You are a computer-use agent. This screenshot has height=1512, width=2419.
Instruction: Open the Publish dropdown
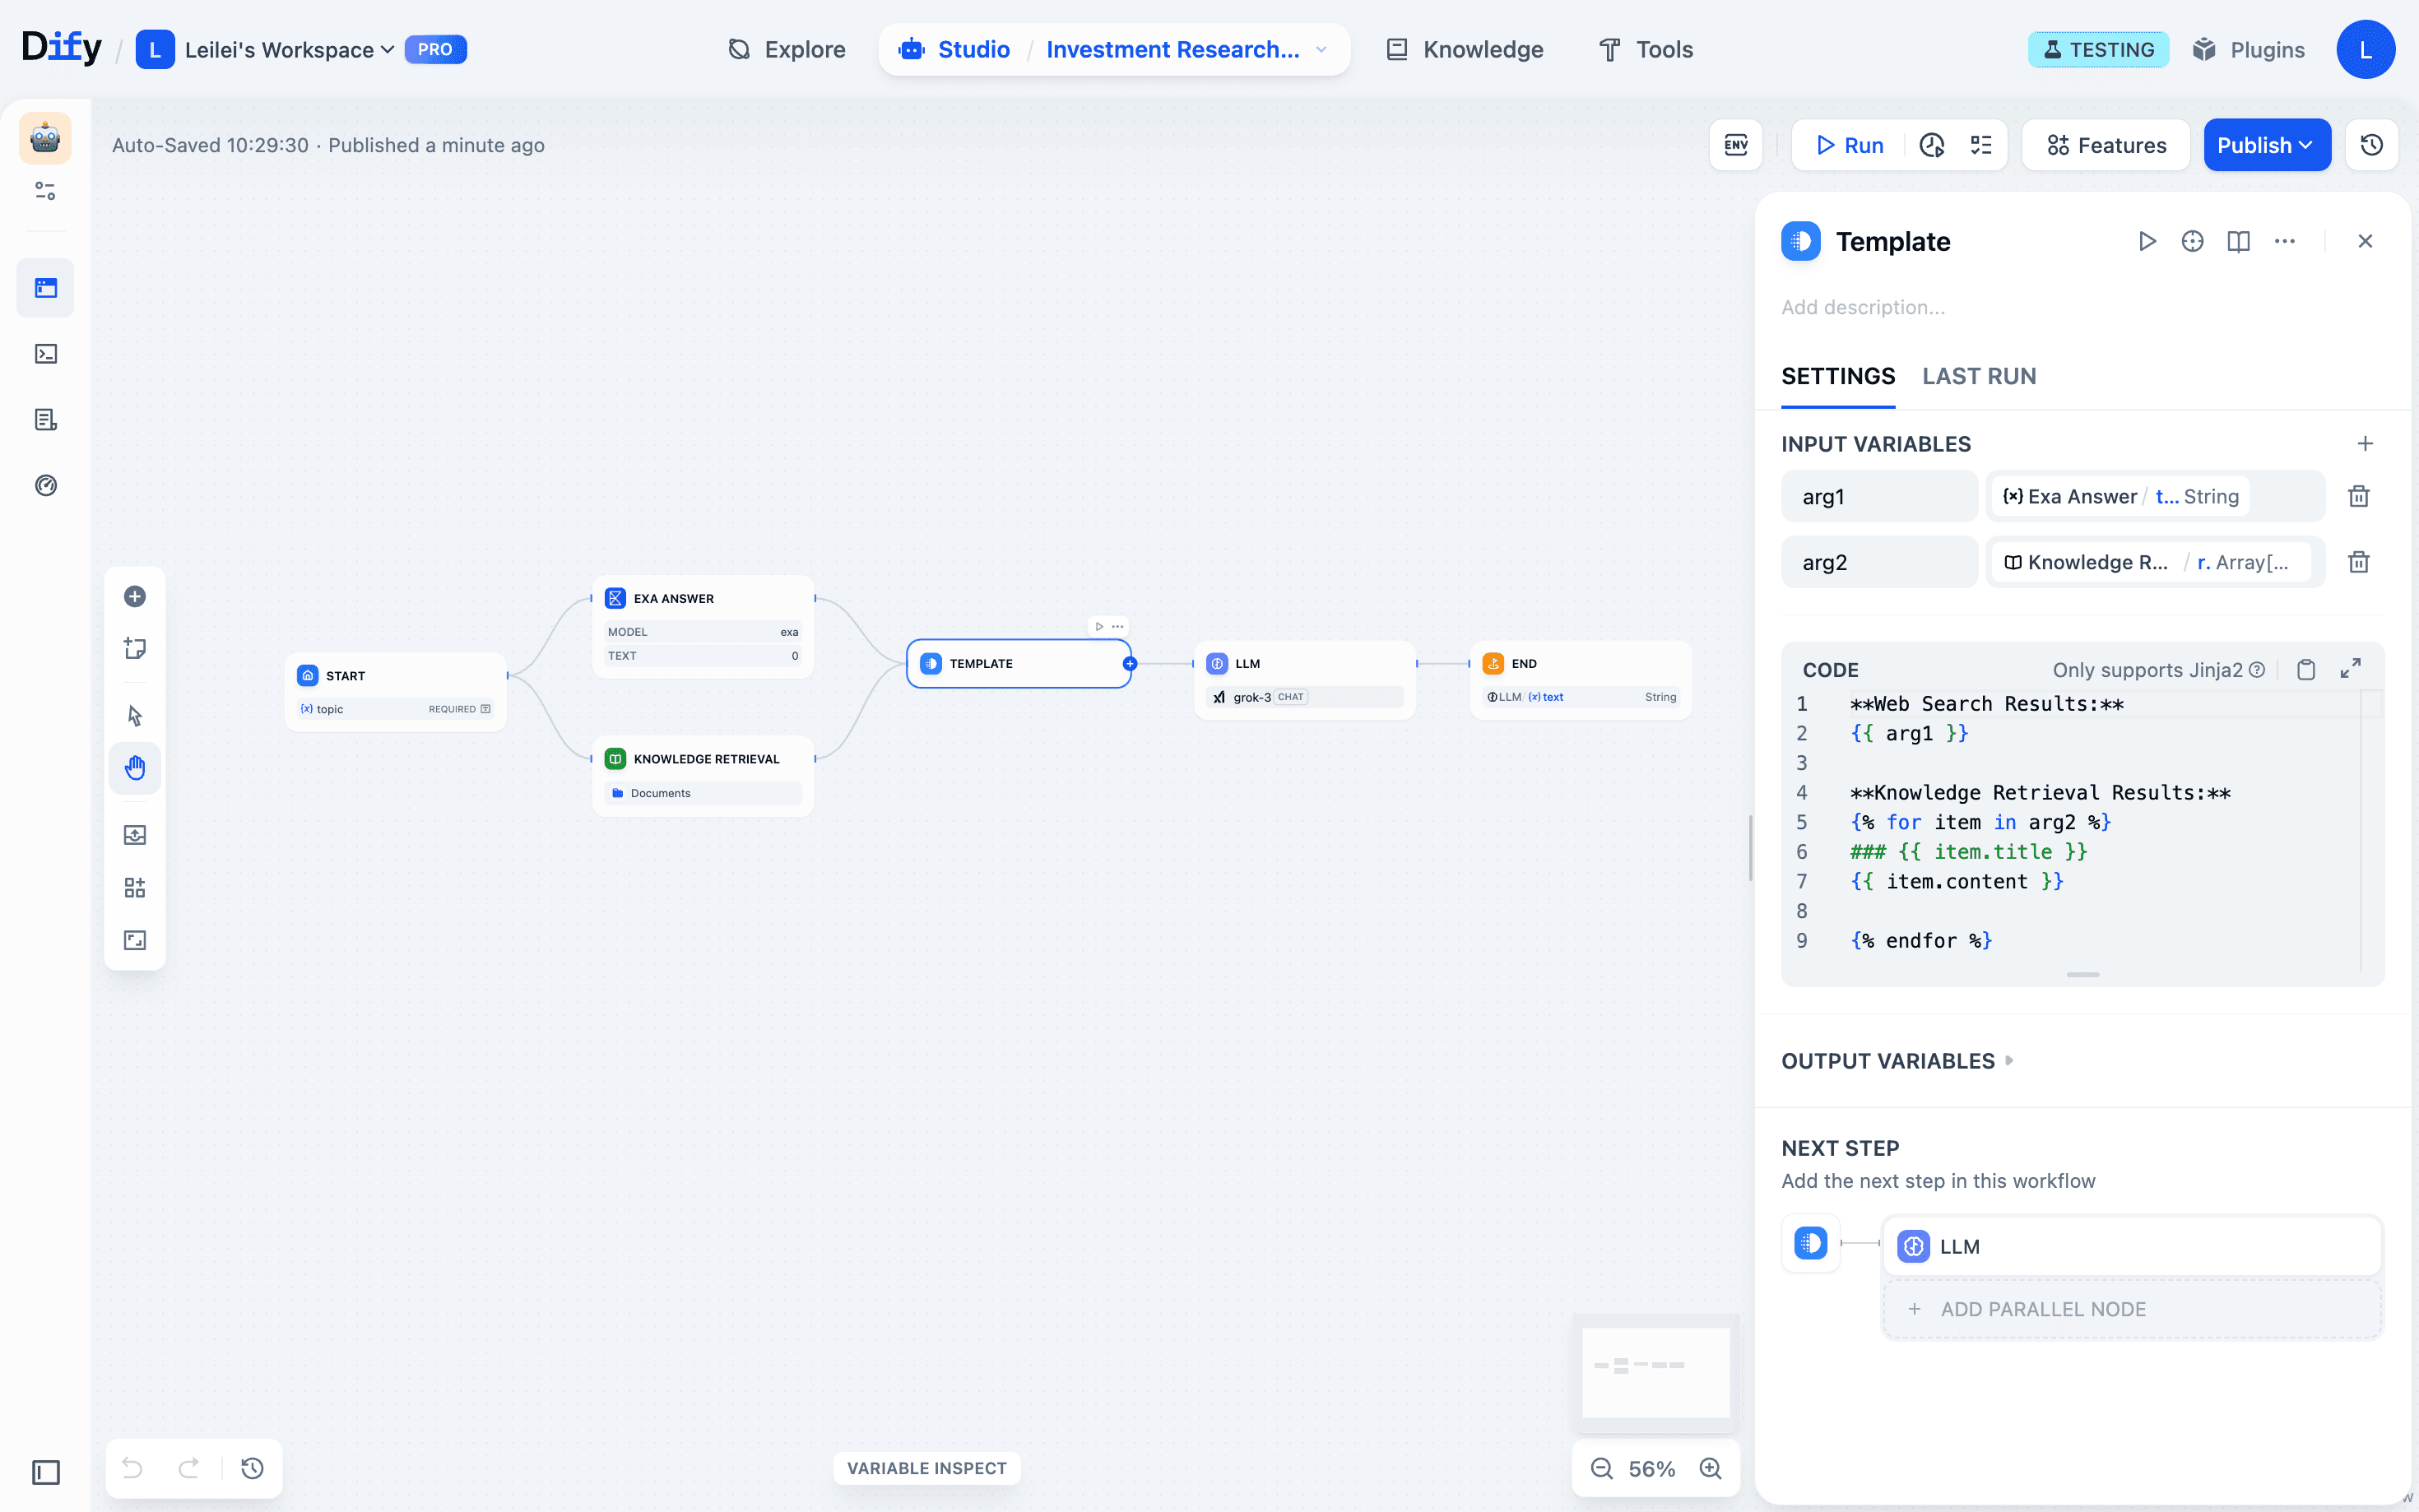pyautogui.click(x=2266, y=145)
